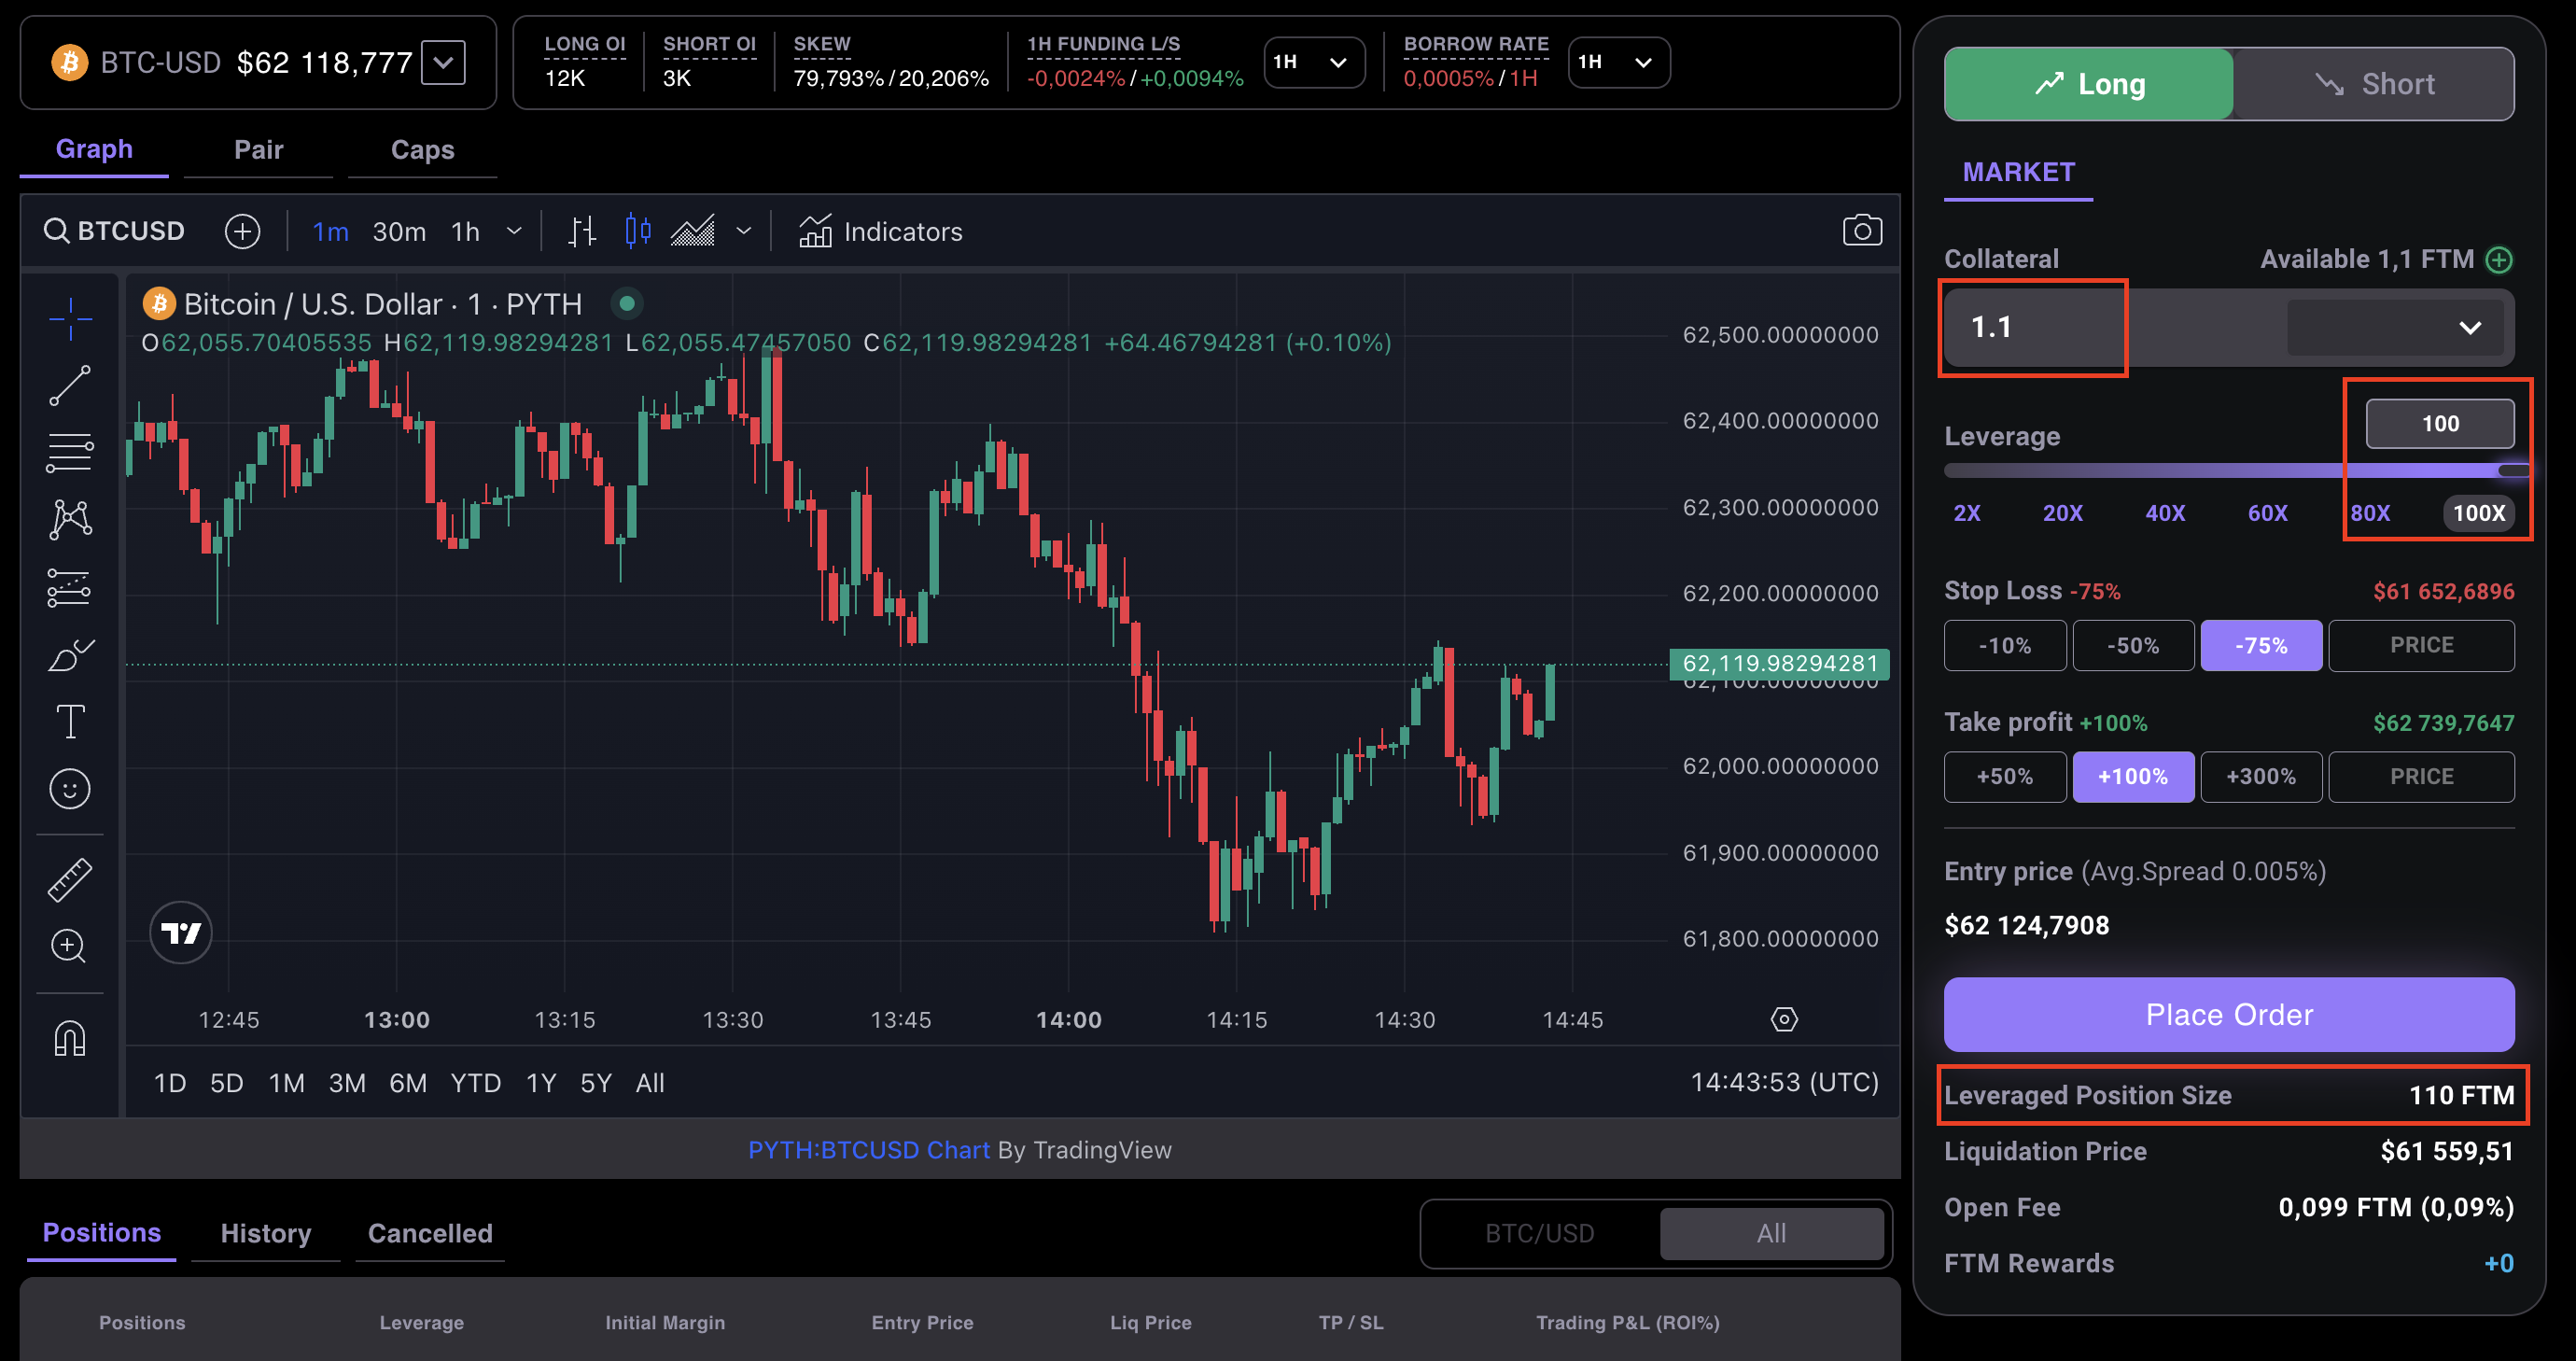Image resolution: width=2576 pixels, height=1361 pixels.
Task: Select the candlestick chart style icon
Action: (637, 231)
